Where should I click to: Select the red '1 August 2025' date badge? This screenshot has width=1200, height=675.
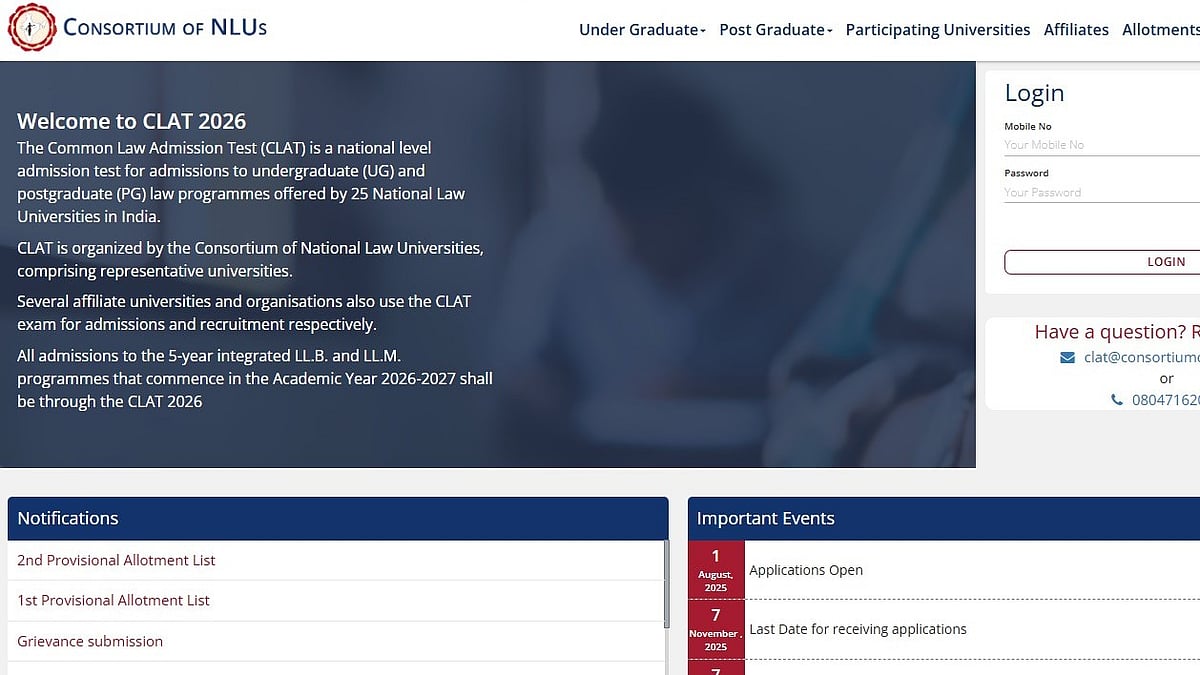coord(715,570)
